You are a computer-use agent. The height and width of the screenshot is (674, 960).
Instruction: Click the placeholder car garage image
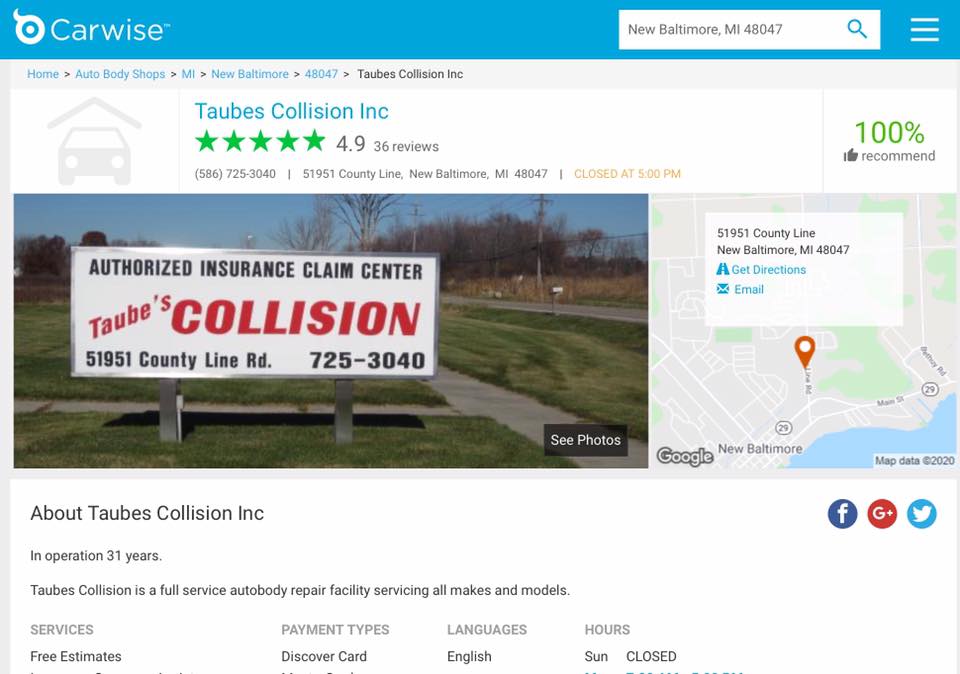coord(94,141)
